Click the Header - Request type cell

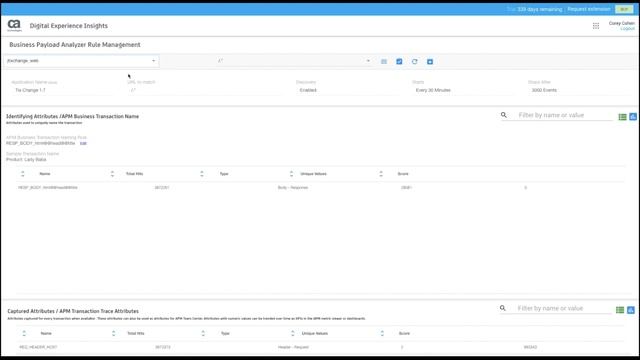tap(293, 347)
